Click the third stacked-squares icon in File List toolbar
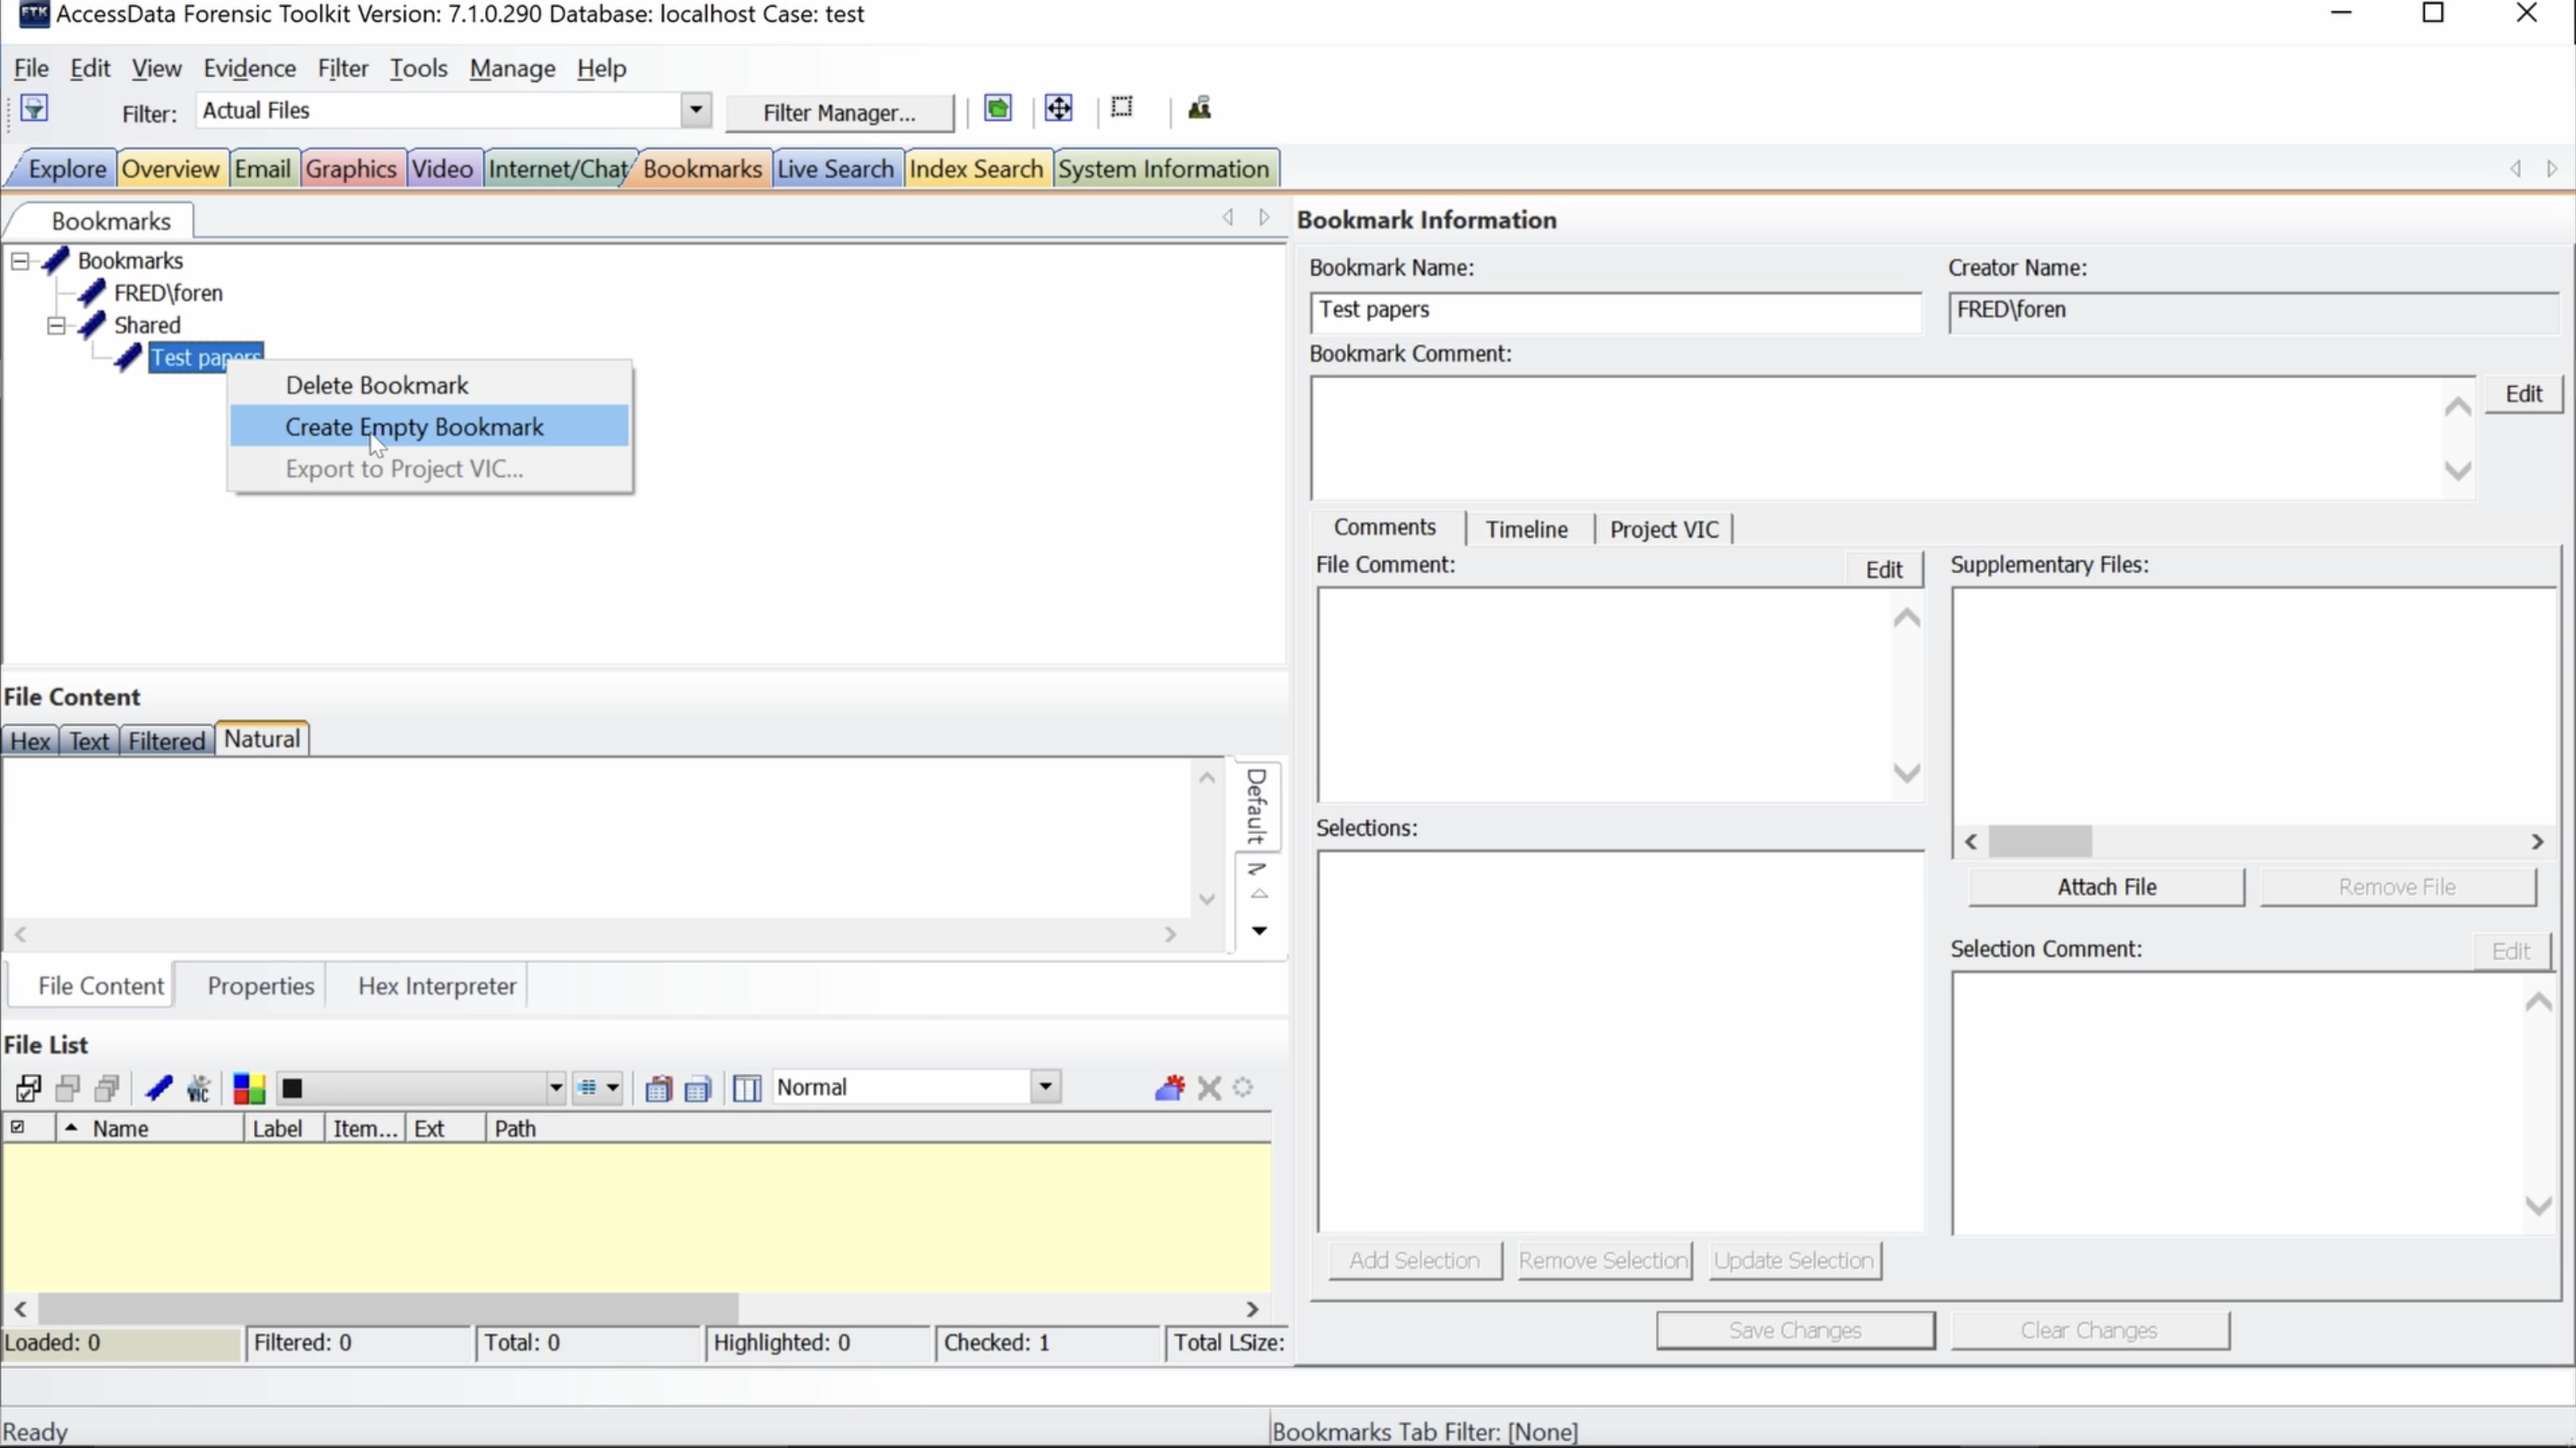 click(107, 1087)
